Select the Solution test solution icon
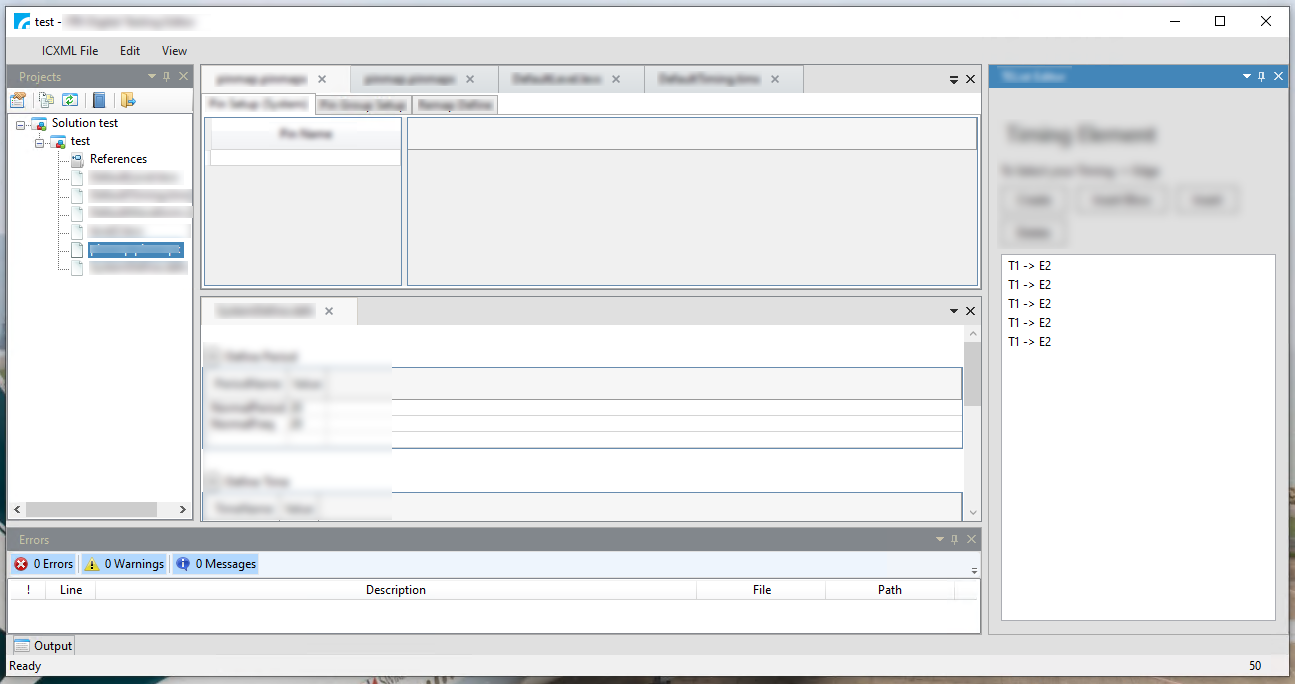Image resolution: width=1295 pixels, height=684 pixels. pos(38,122)
